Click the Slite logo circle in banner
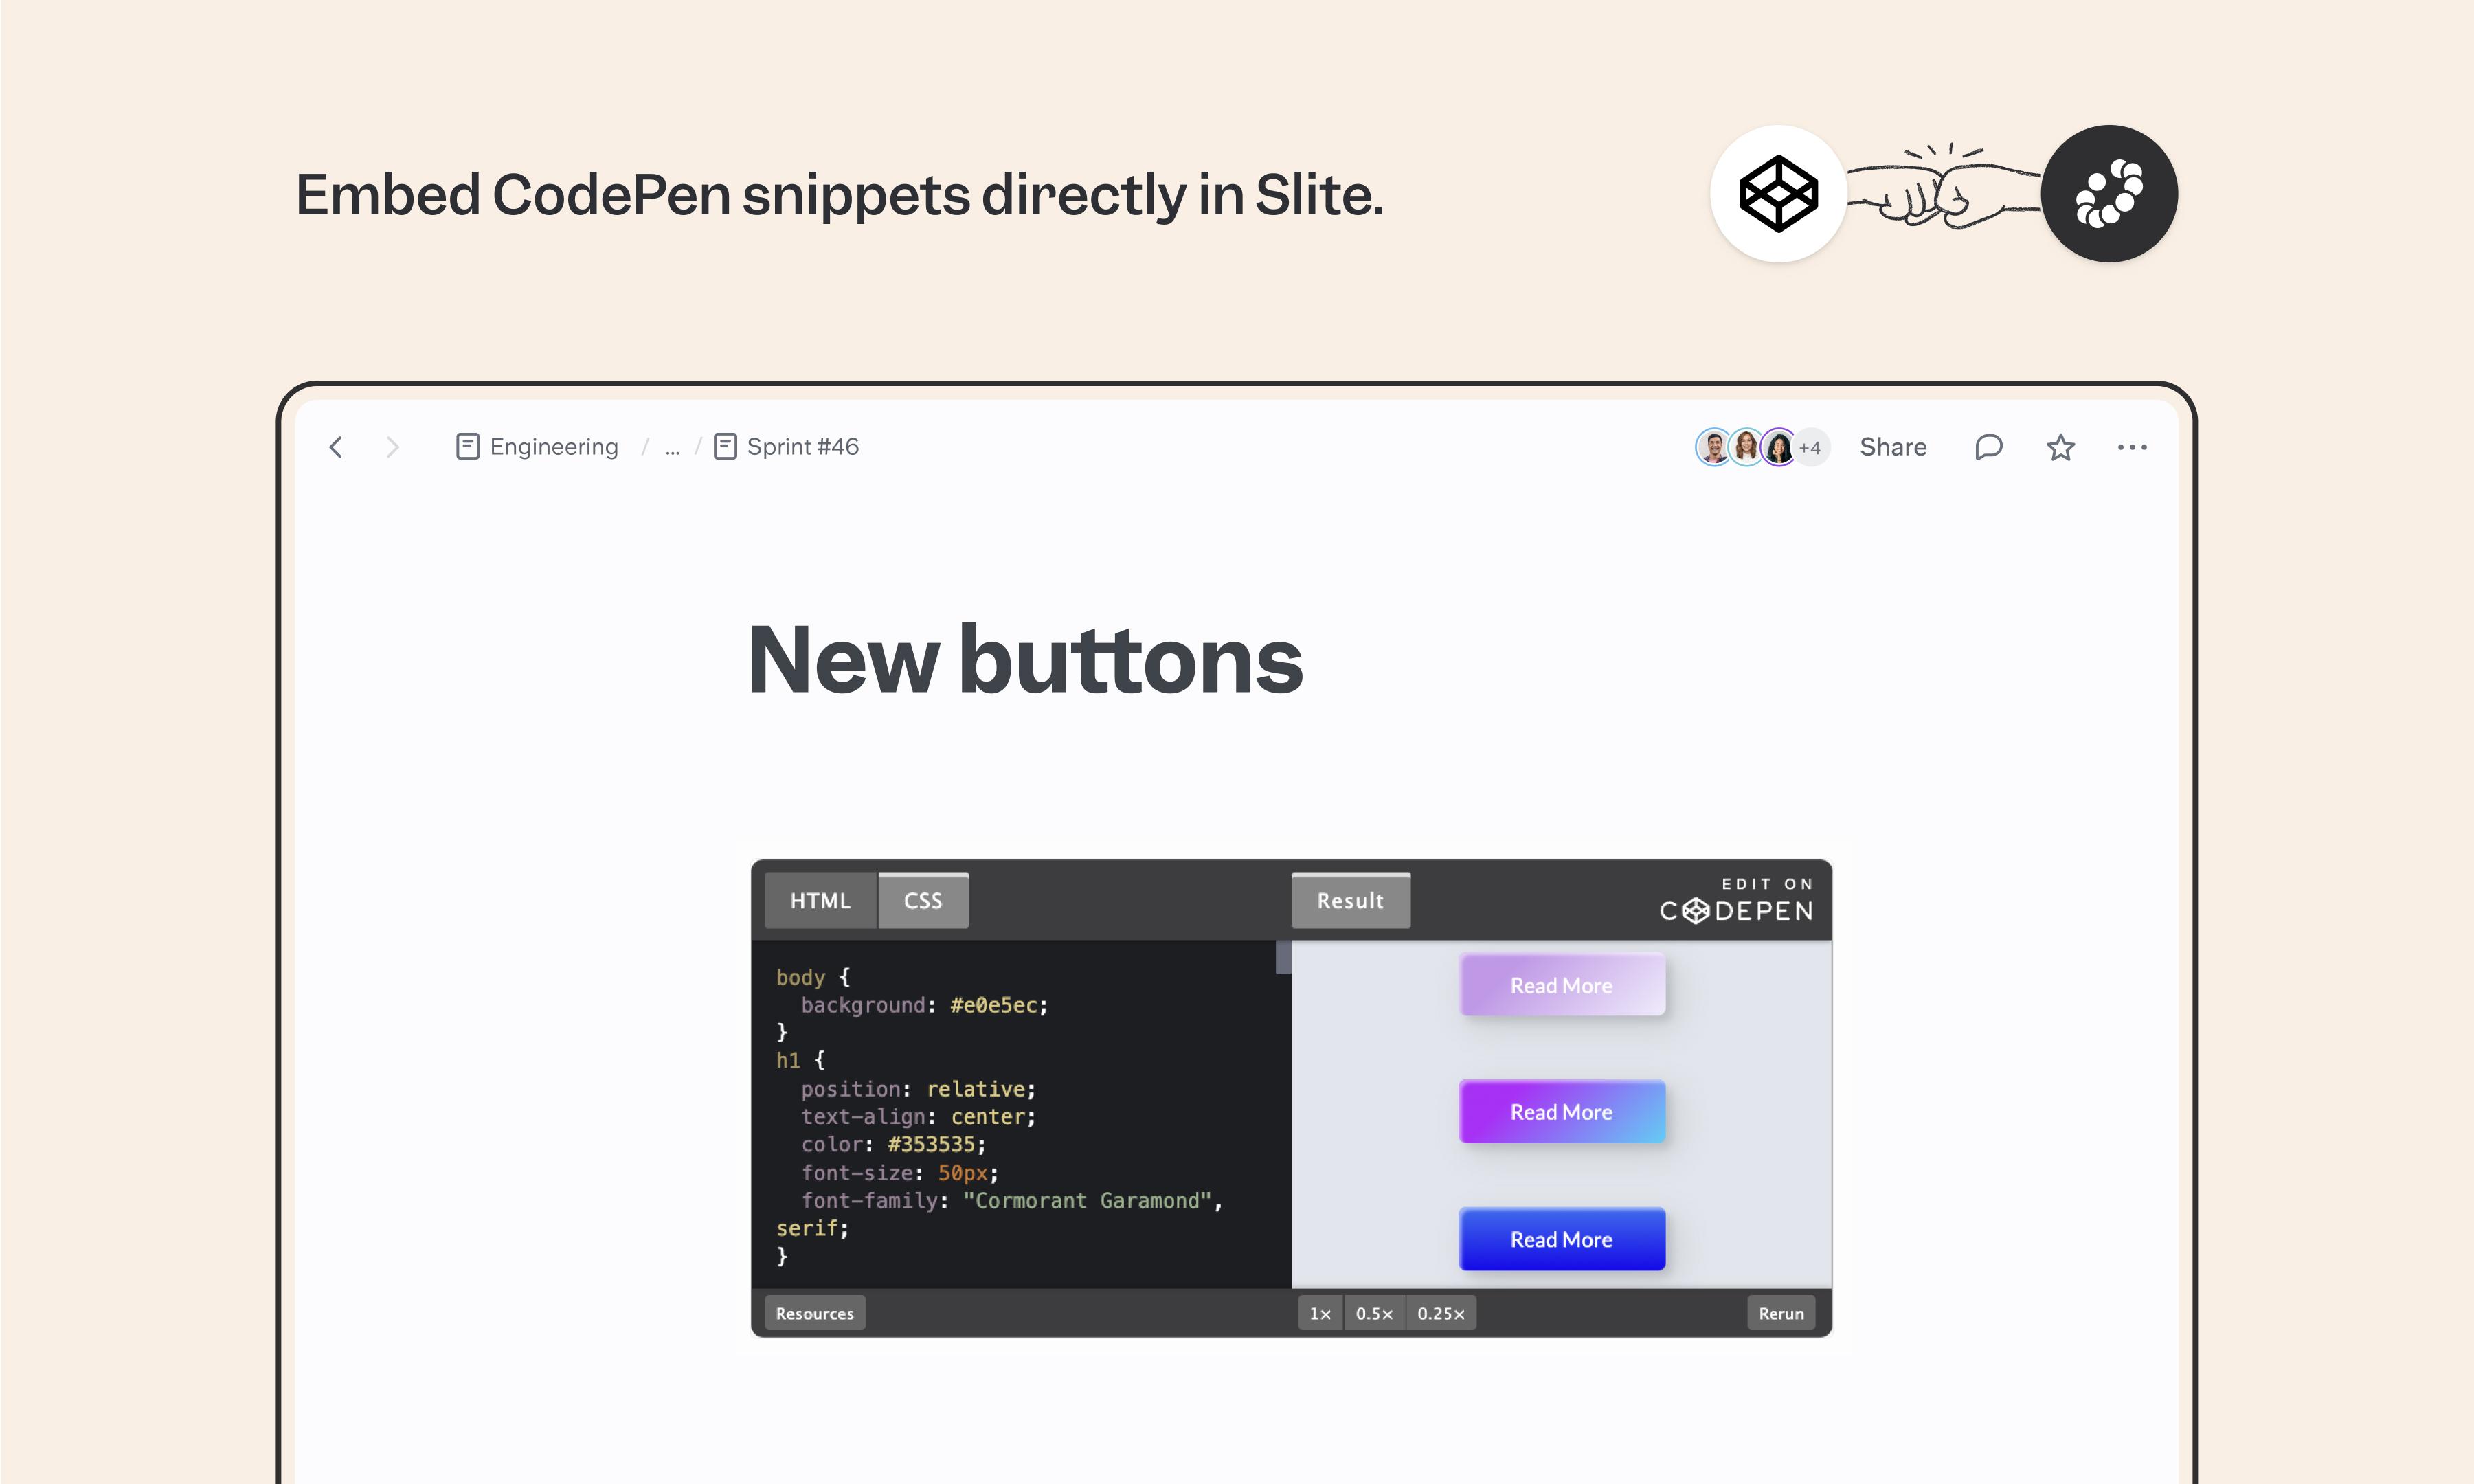The height and width of the screenshot is (1484, 2474). [2109, 194]
